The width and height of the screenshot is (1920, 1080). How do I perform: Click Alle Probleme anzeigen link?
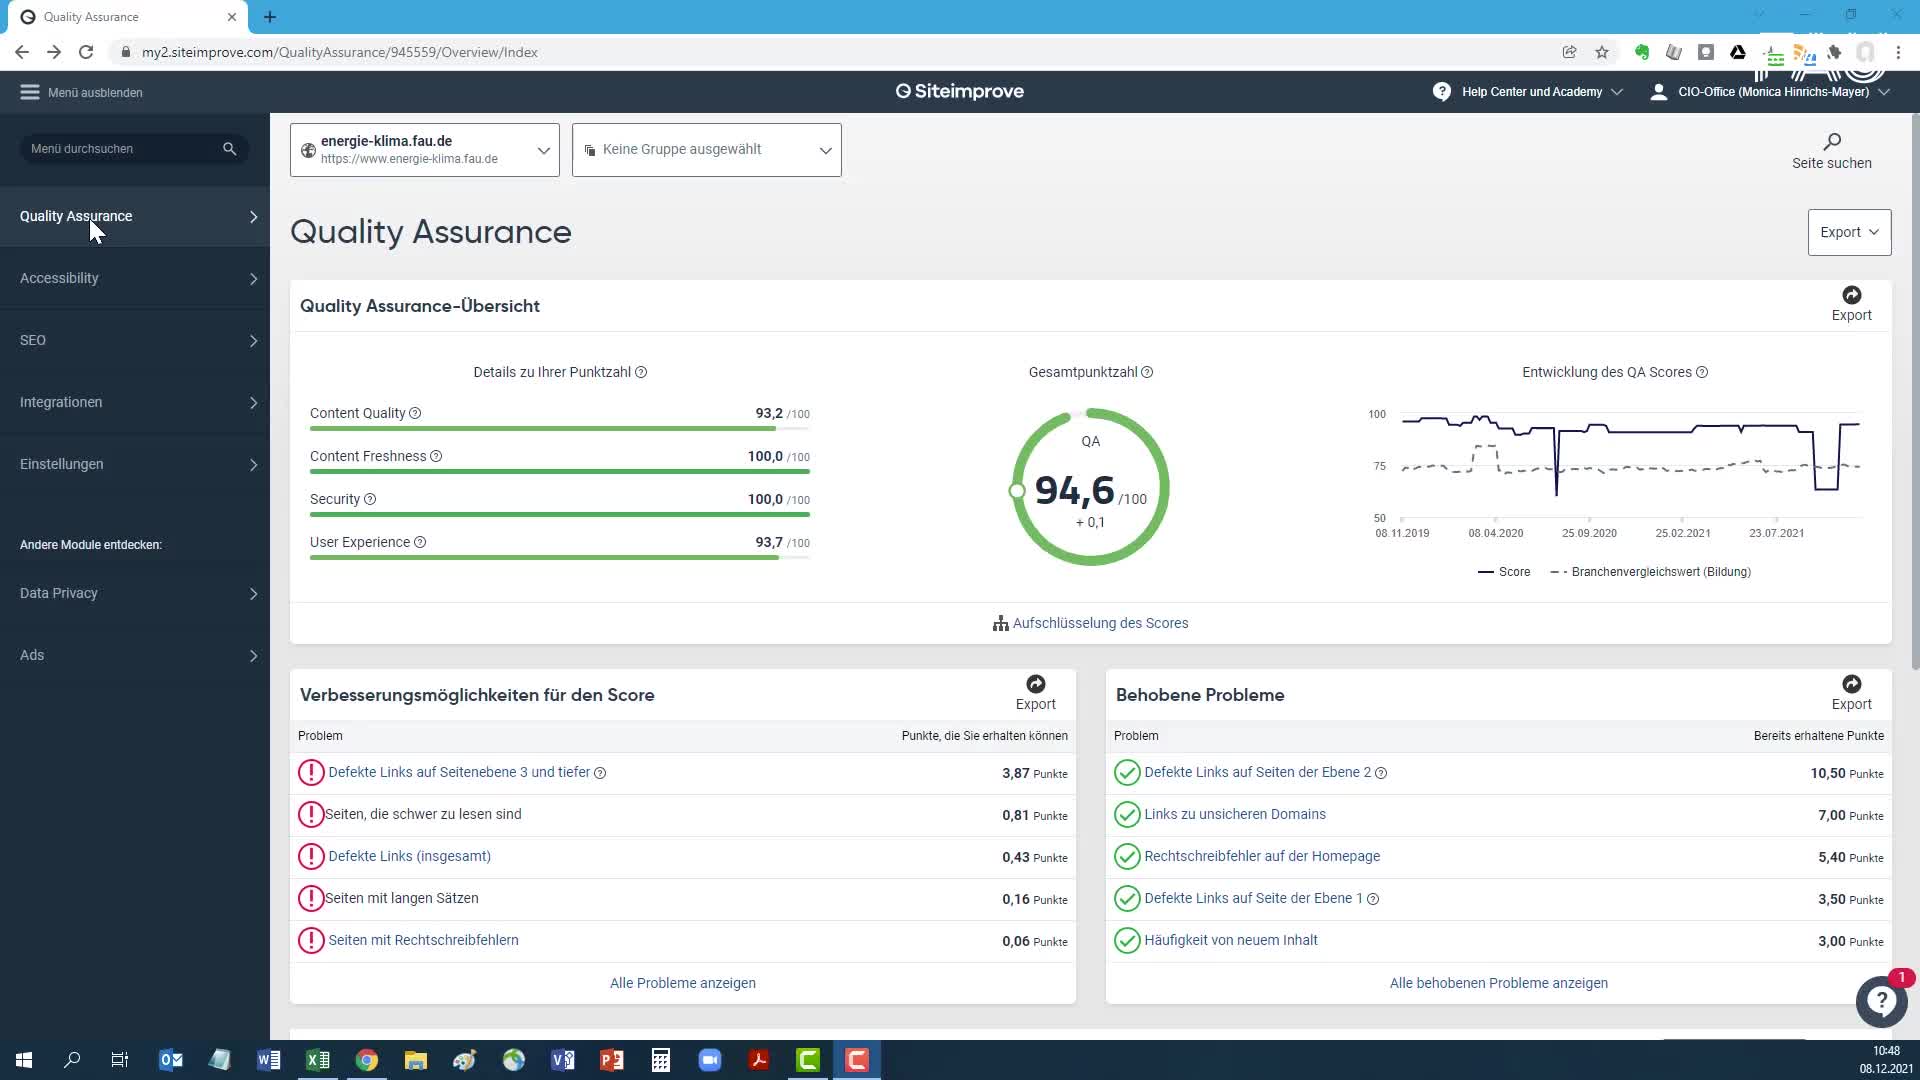click(682, 983)
